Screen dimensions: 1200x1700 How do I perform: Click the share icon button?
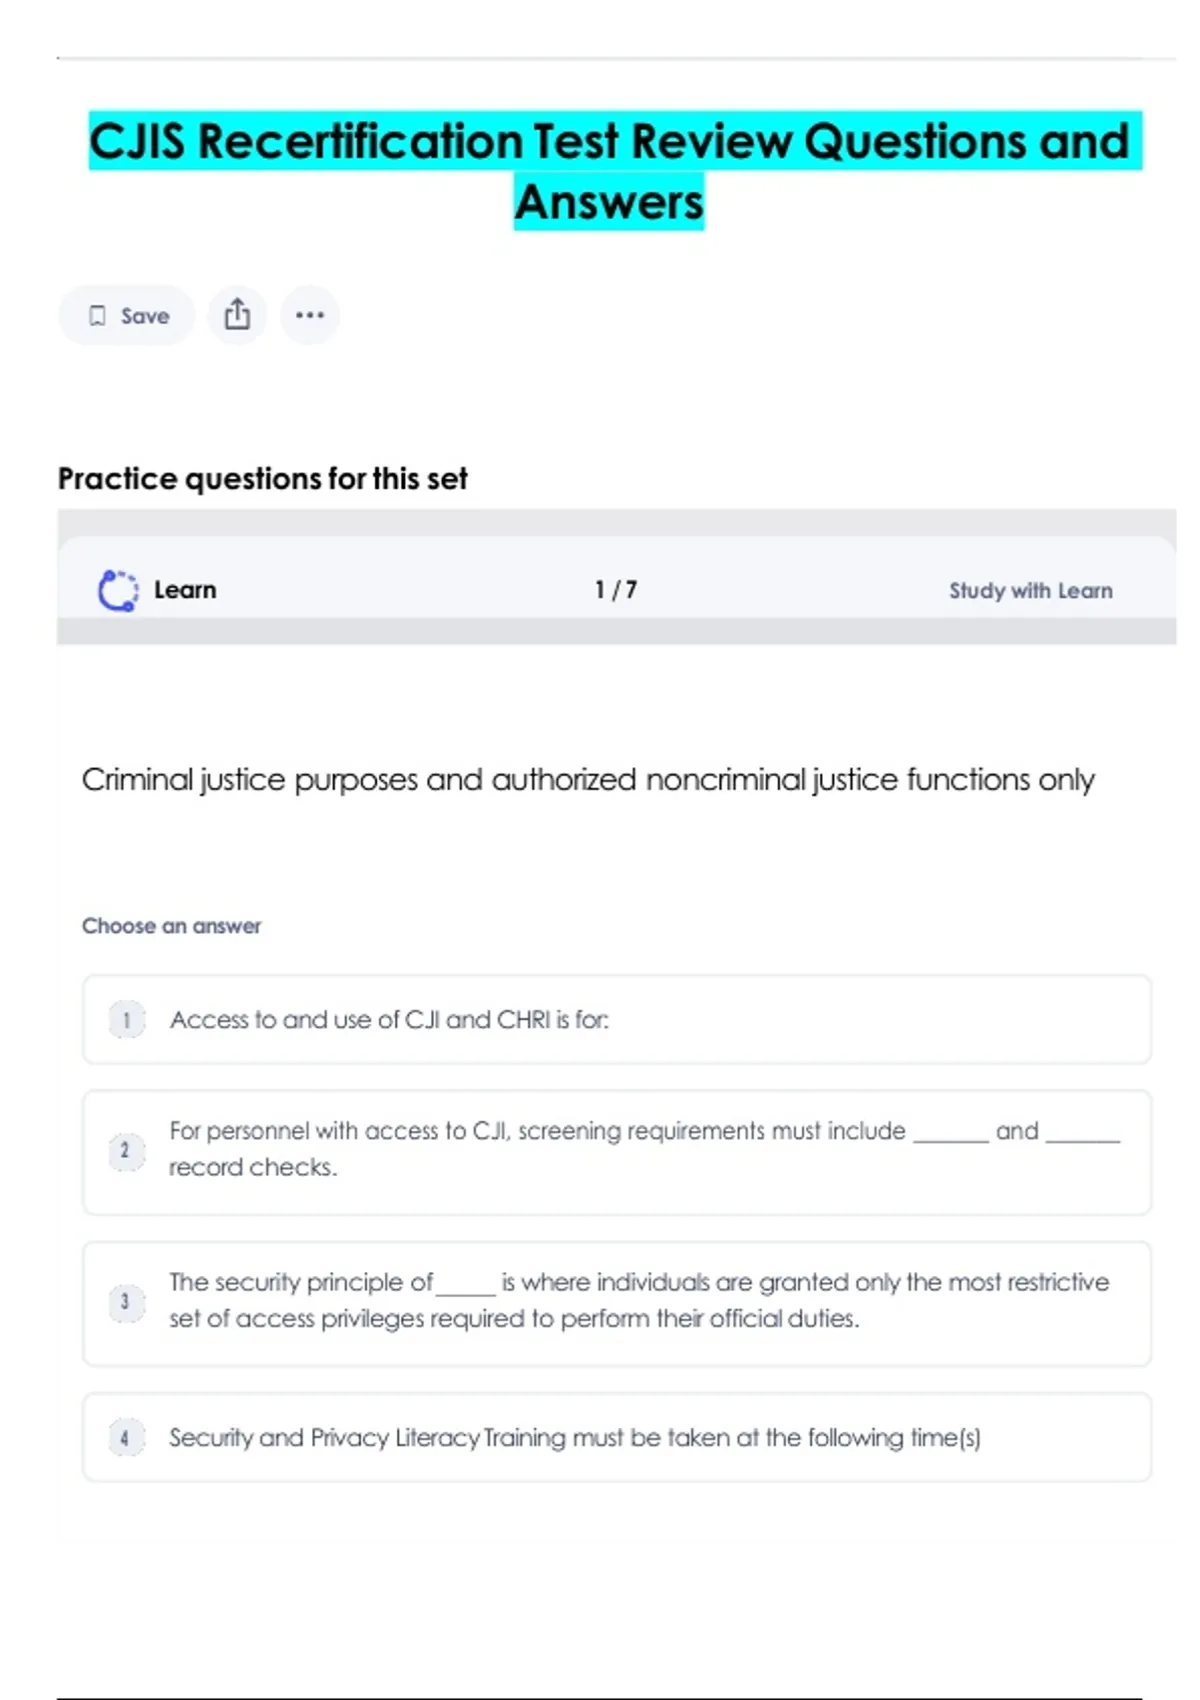(x=237, y=315)
